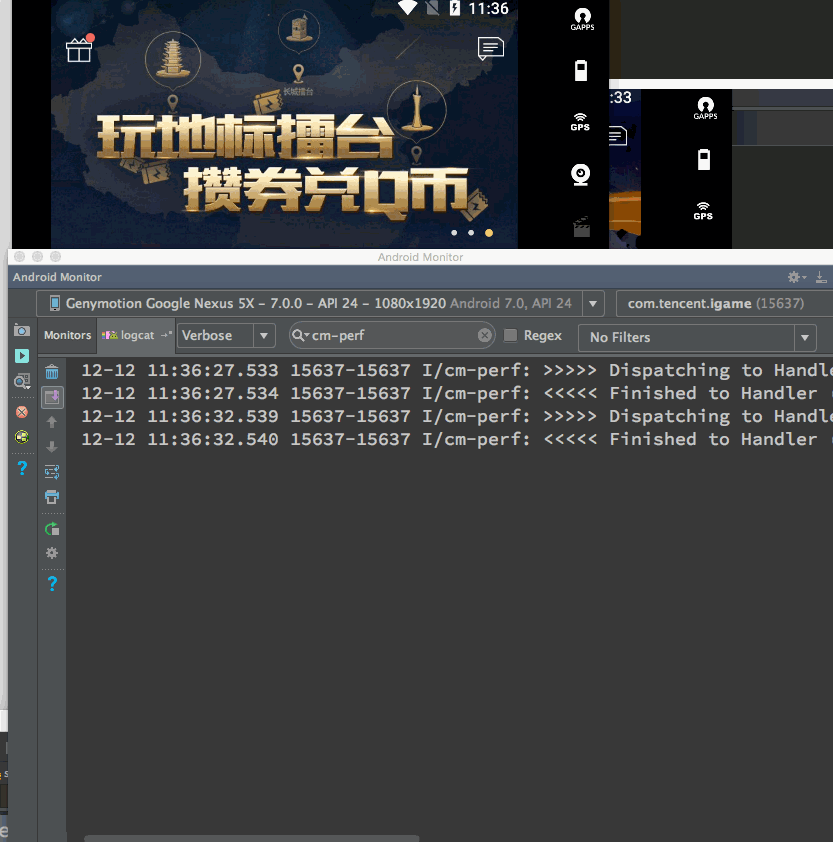Open the No Filters dropdown
The width and height of the screenshot is (833, 842).
pos(697,338)
